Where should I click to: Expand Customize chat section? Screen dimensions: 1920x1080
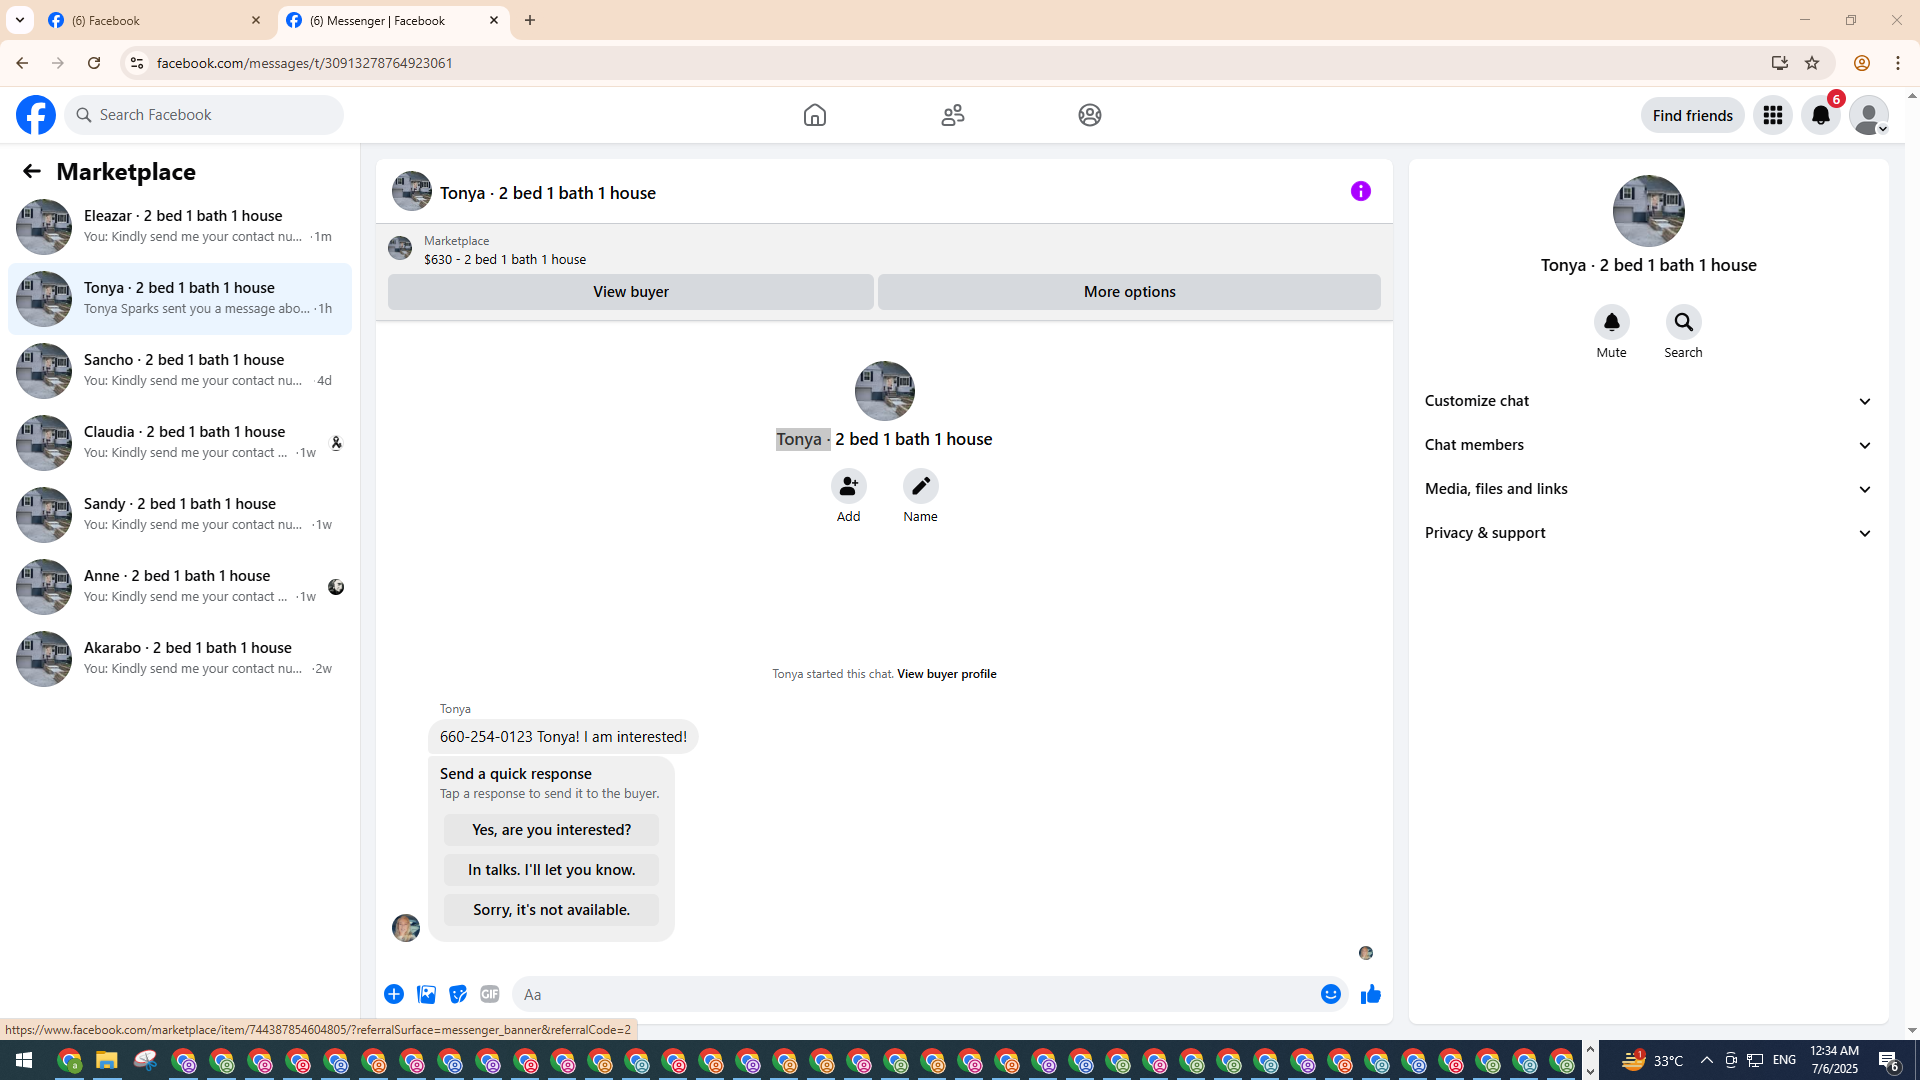click(1647, 401)
